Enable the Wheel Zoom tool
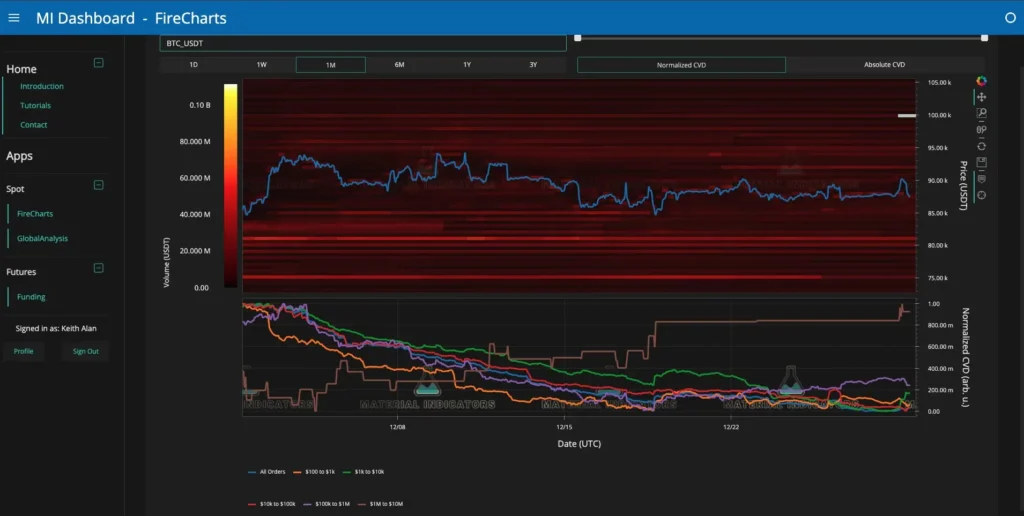 981,129
